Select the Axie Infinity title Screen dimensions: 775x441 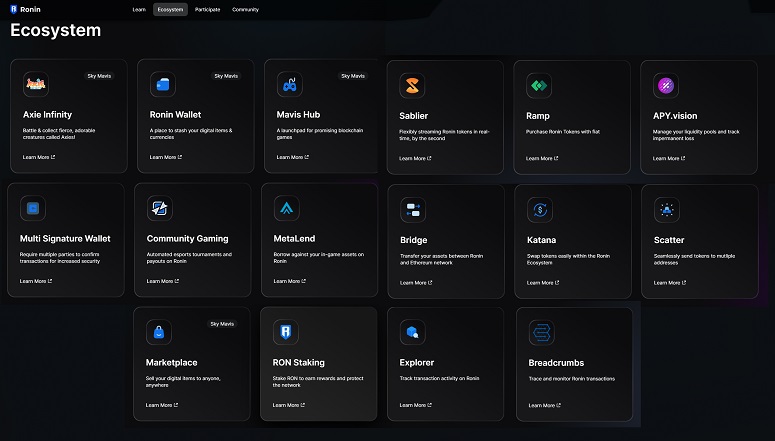click(47, 115)
